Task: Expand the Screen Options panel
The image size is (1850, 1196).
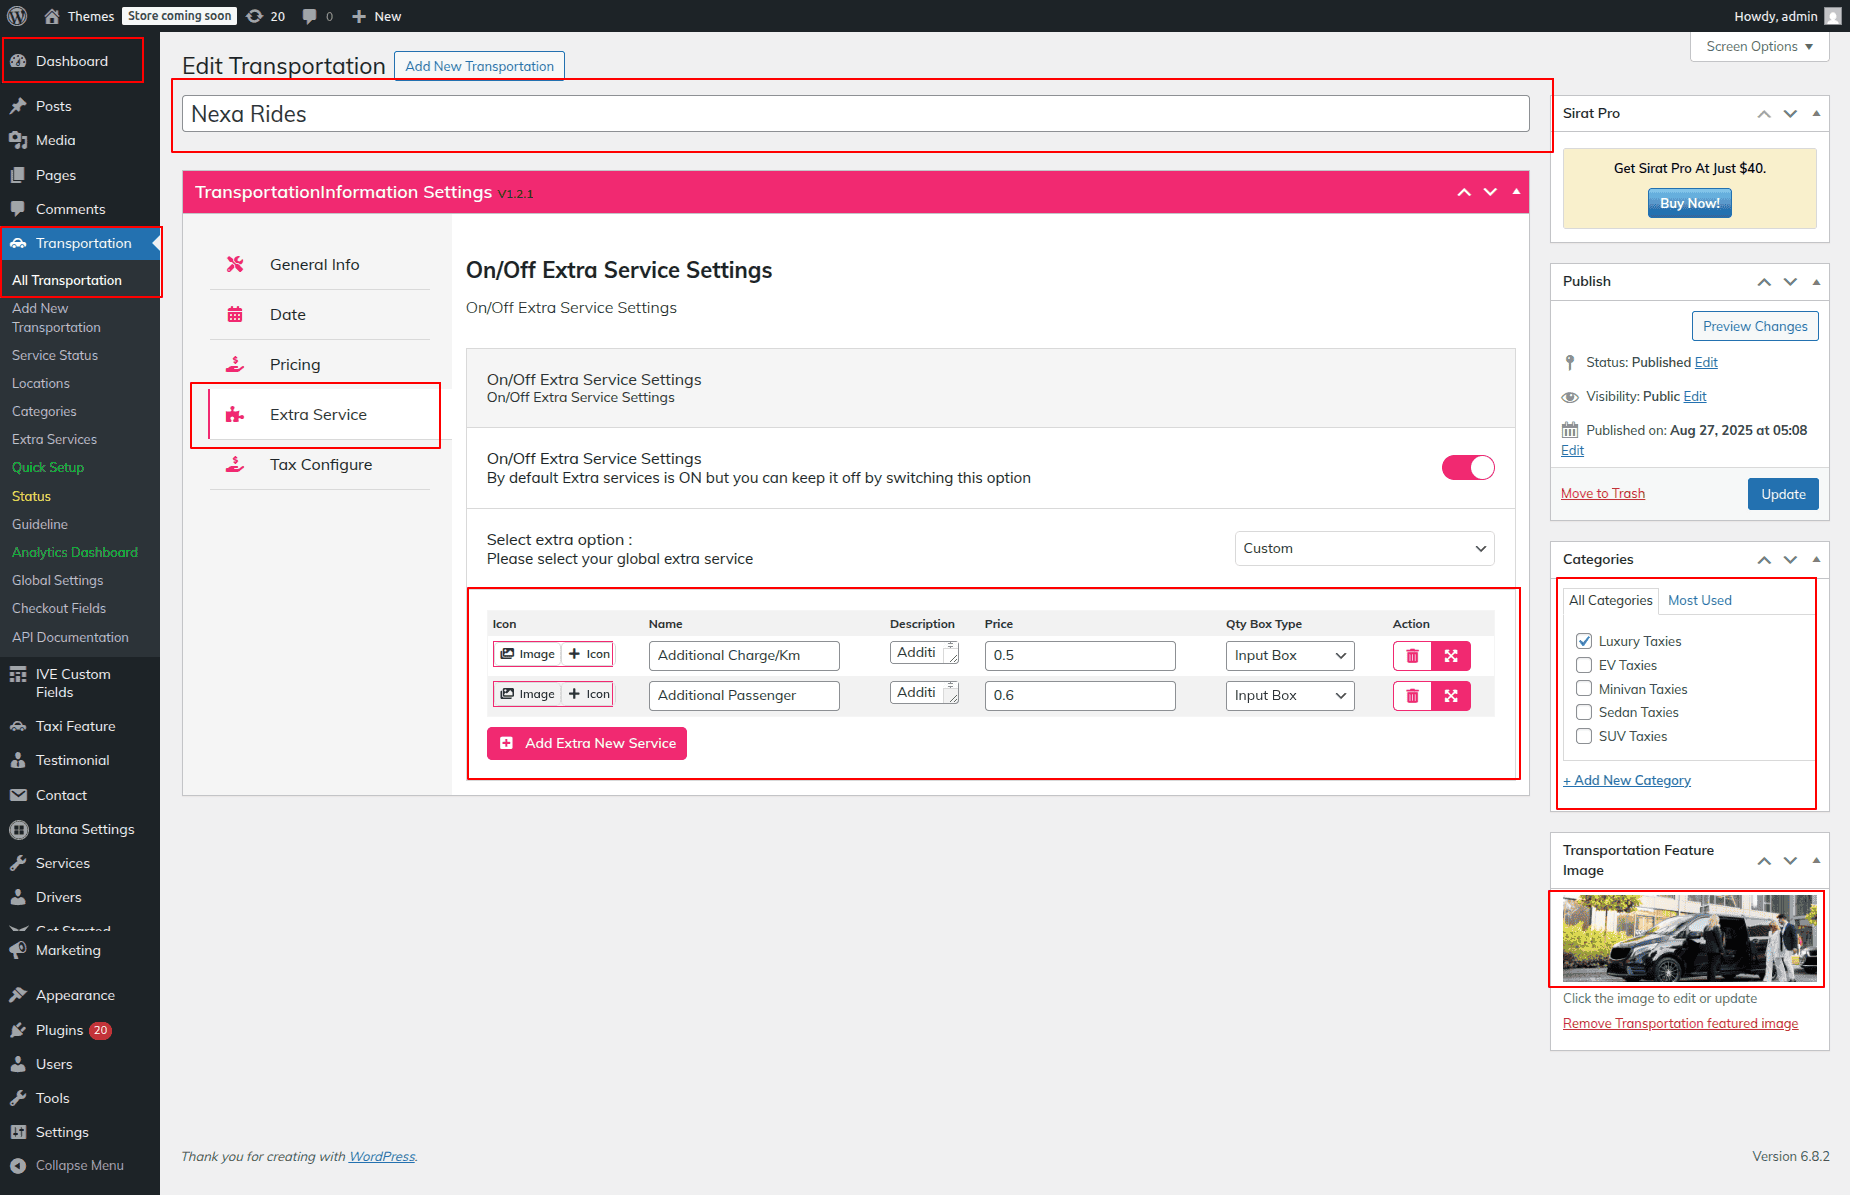Action: tap(1759, 47)
